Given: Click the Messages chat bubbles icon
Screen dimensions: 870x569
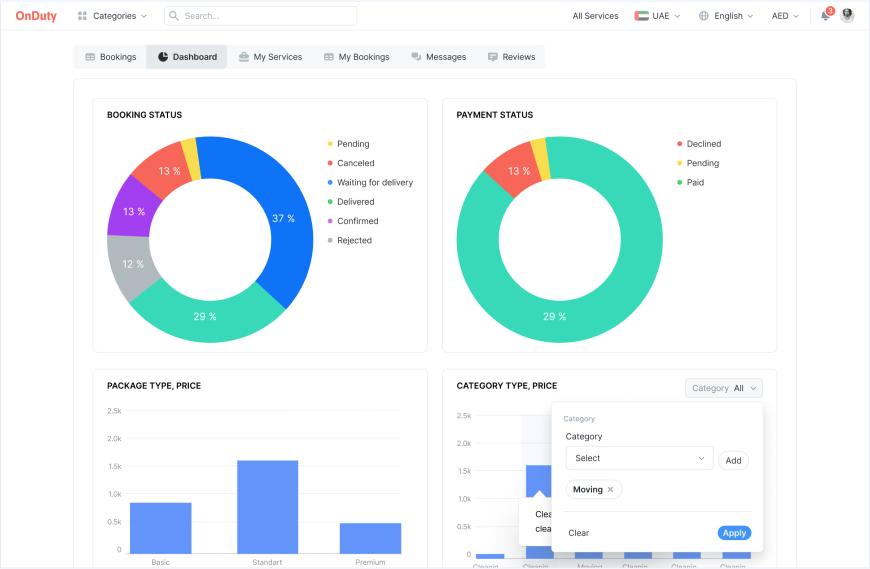Looking at the screenshot, I should click(x=416, y=57).
